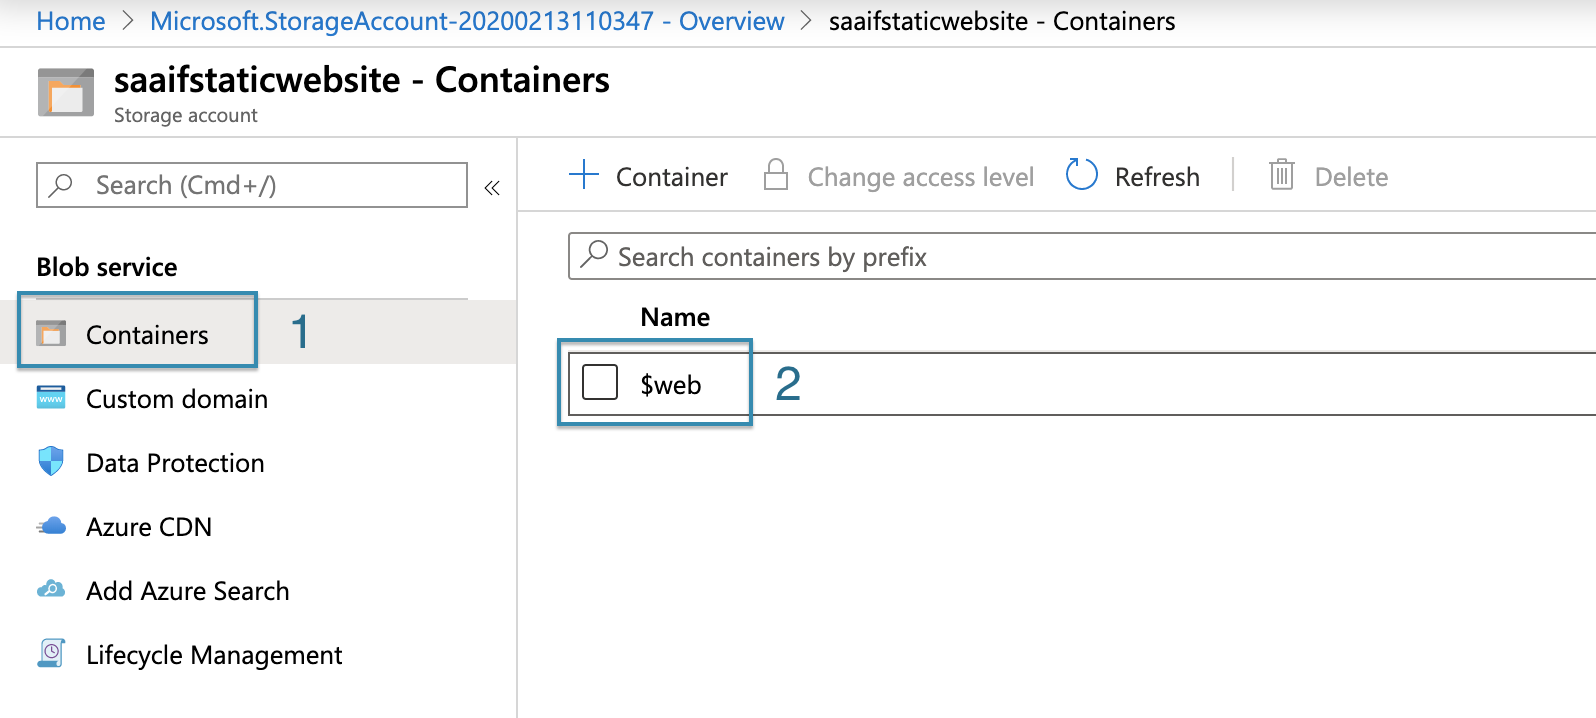Open the $web container name
Screen dimensions: 1596x718
click(x=671, y=385)
